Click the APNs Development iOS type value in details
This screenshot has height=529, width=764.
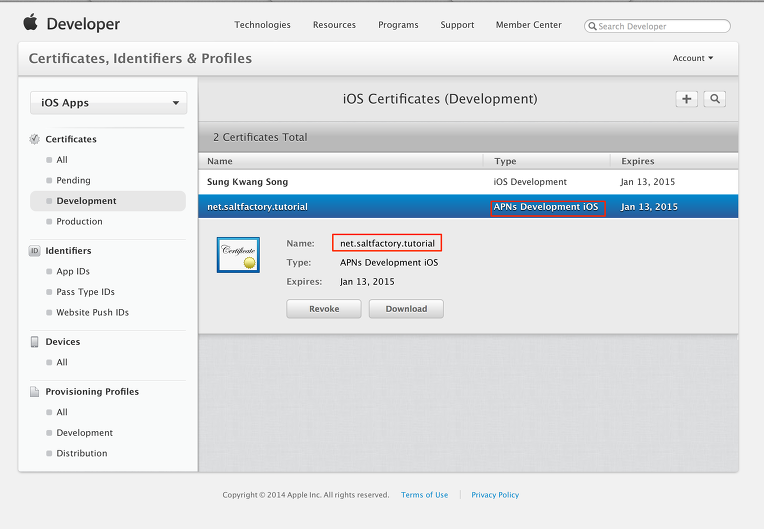[389, 263]
